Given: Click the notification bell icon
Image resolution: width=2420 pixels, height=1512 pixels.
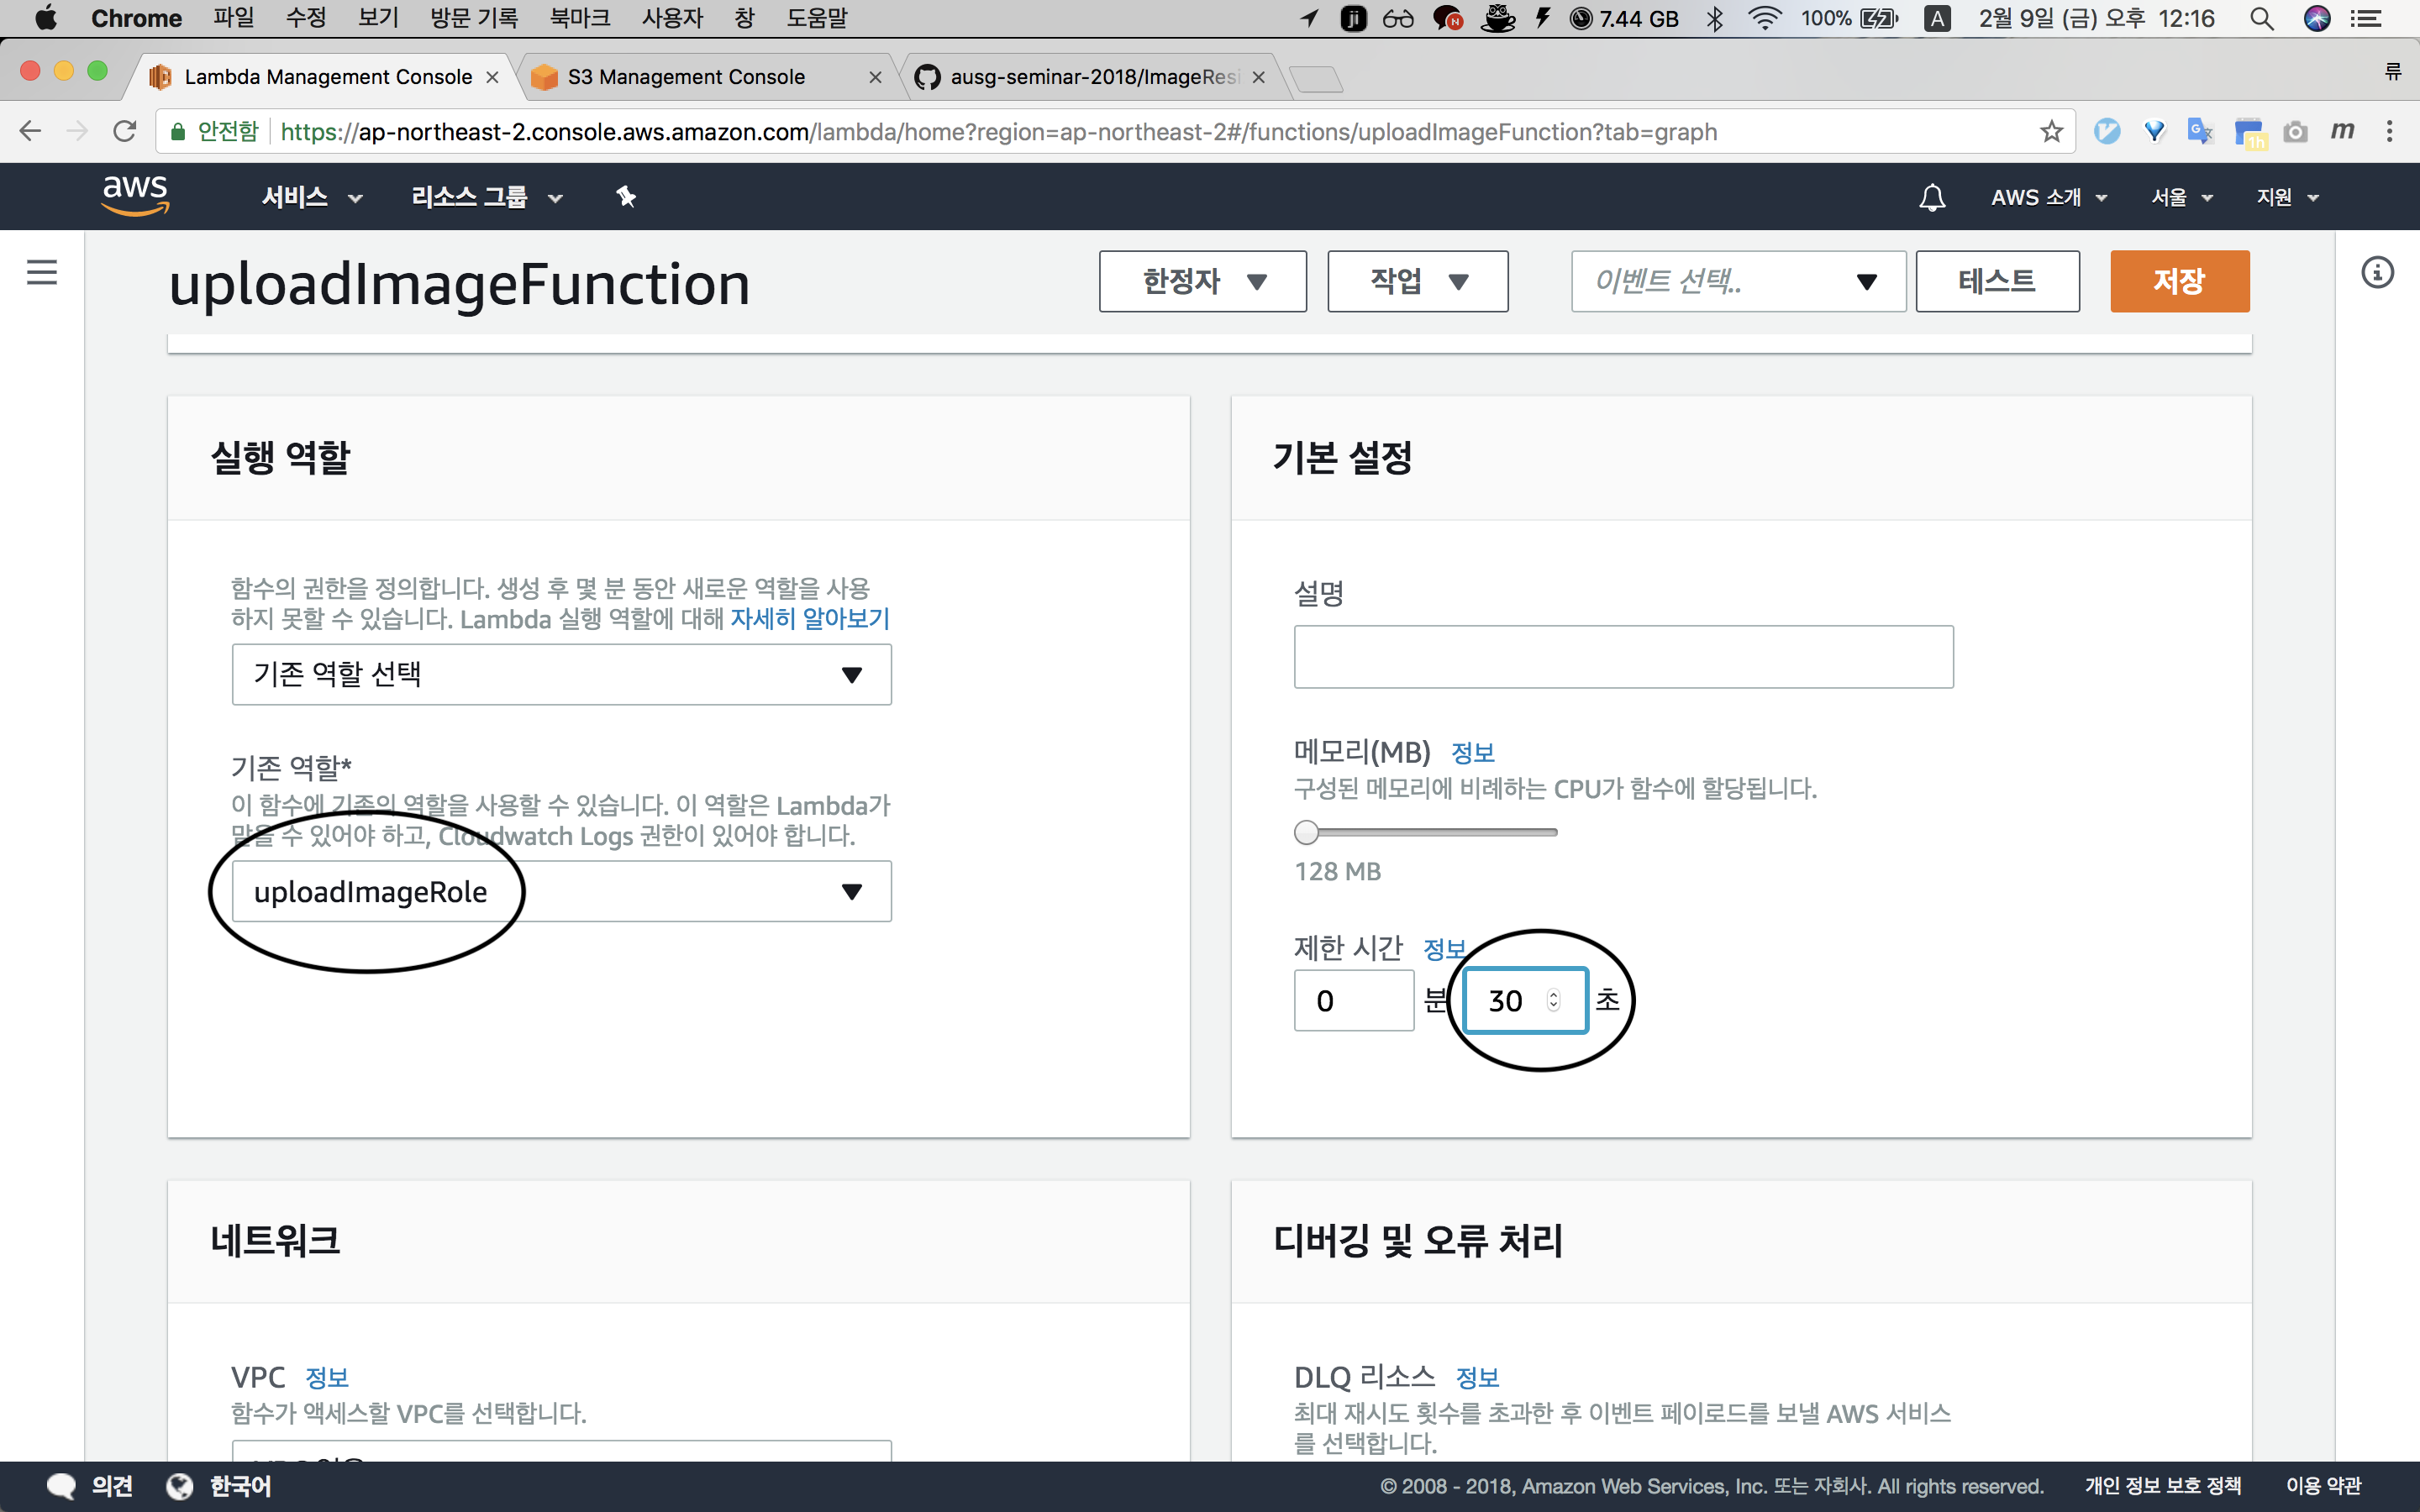Looking at the screenshot, I should [1932, 197].
